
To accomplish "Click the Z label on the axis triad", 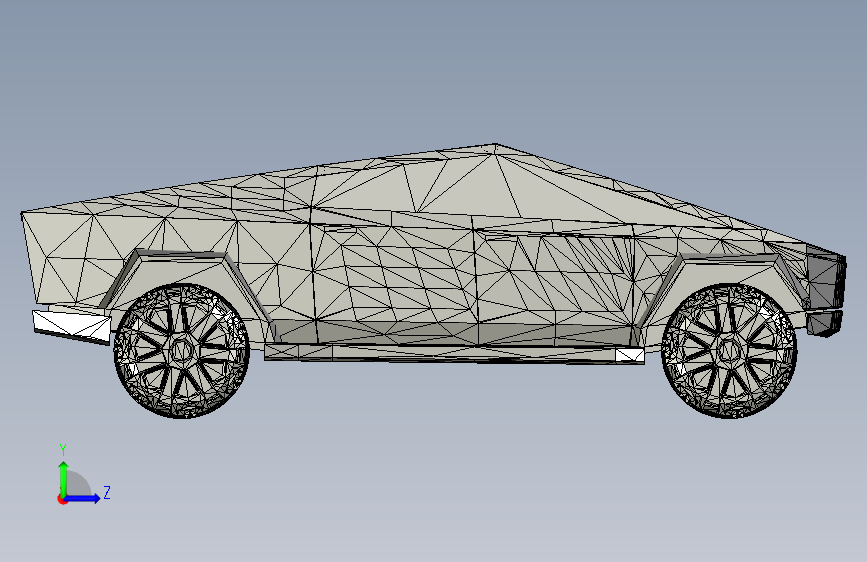I will pyautogui.click(x=107, y=492).
